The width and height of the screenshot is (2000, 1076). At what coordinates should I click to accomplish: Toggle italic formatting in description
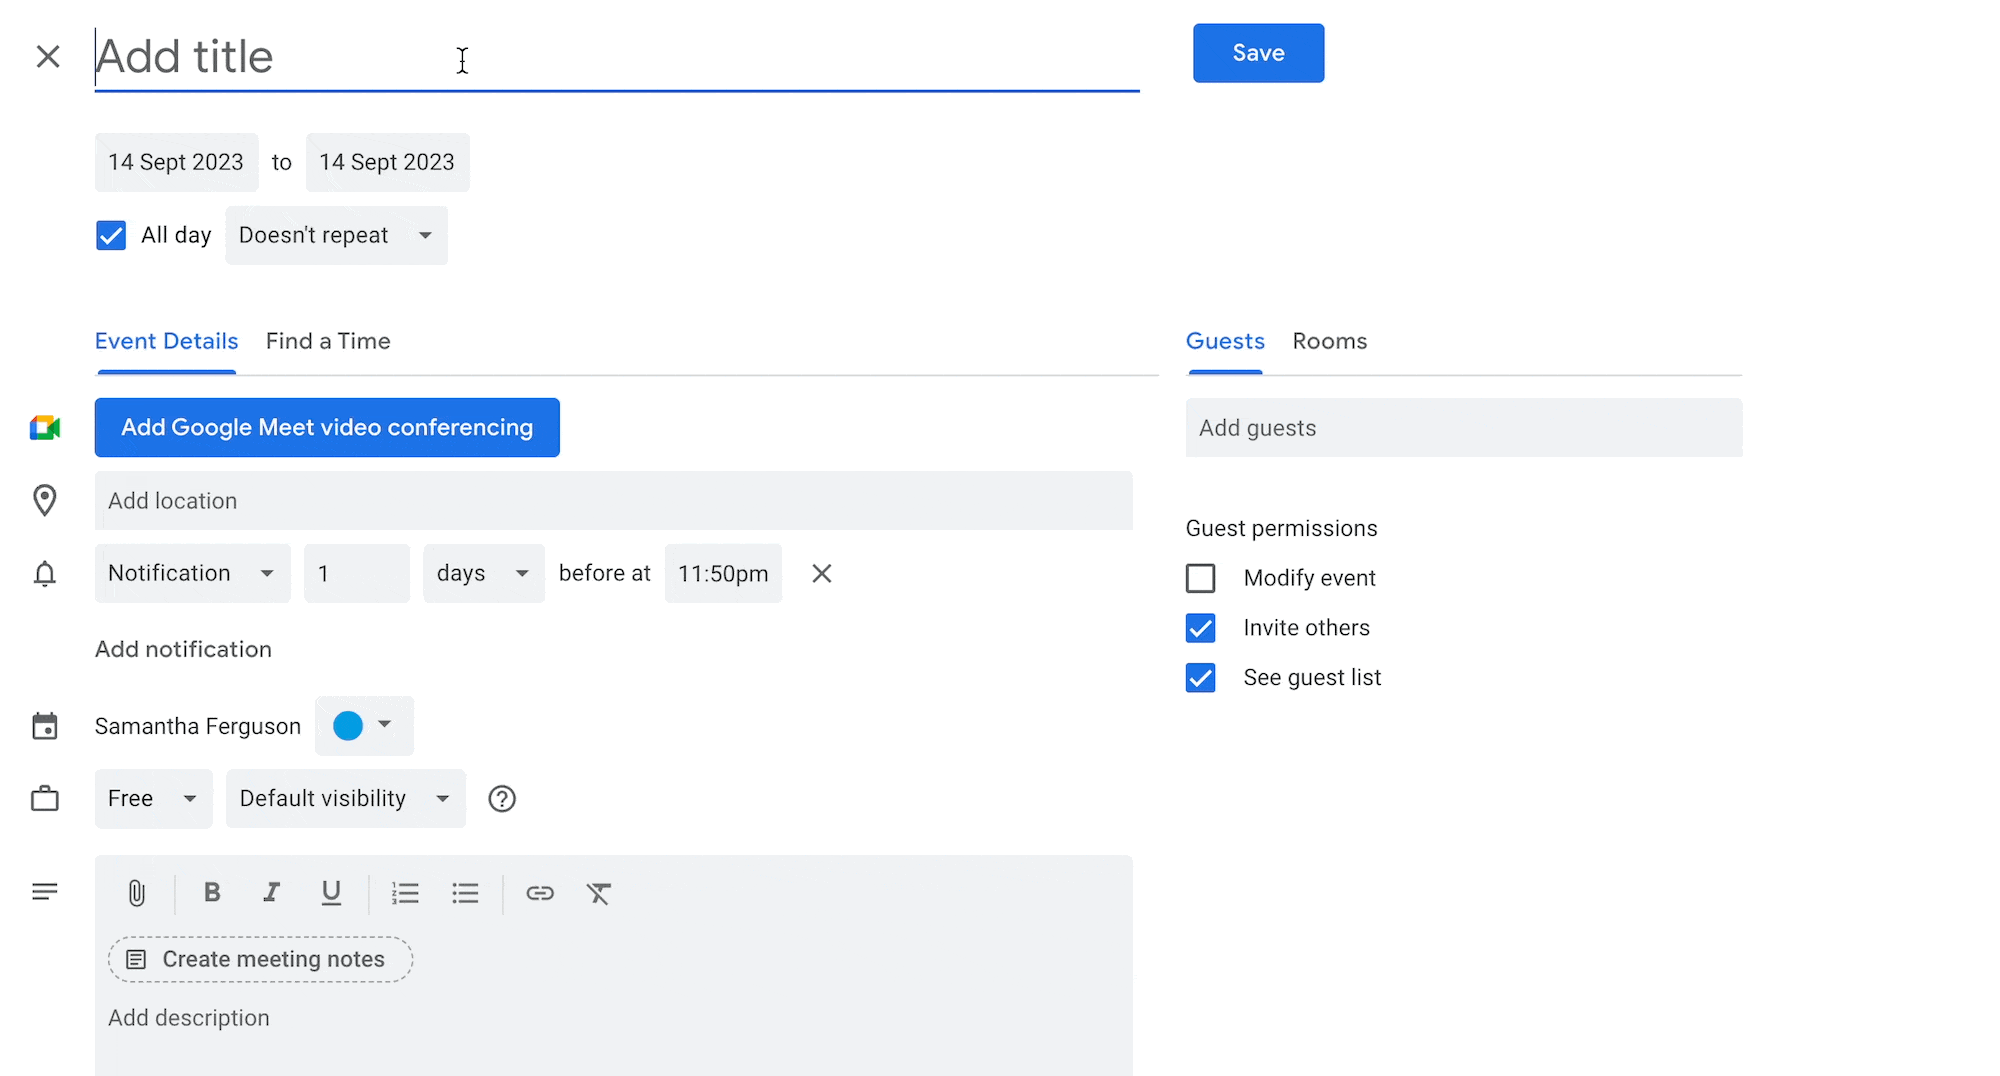click(271, 893)
